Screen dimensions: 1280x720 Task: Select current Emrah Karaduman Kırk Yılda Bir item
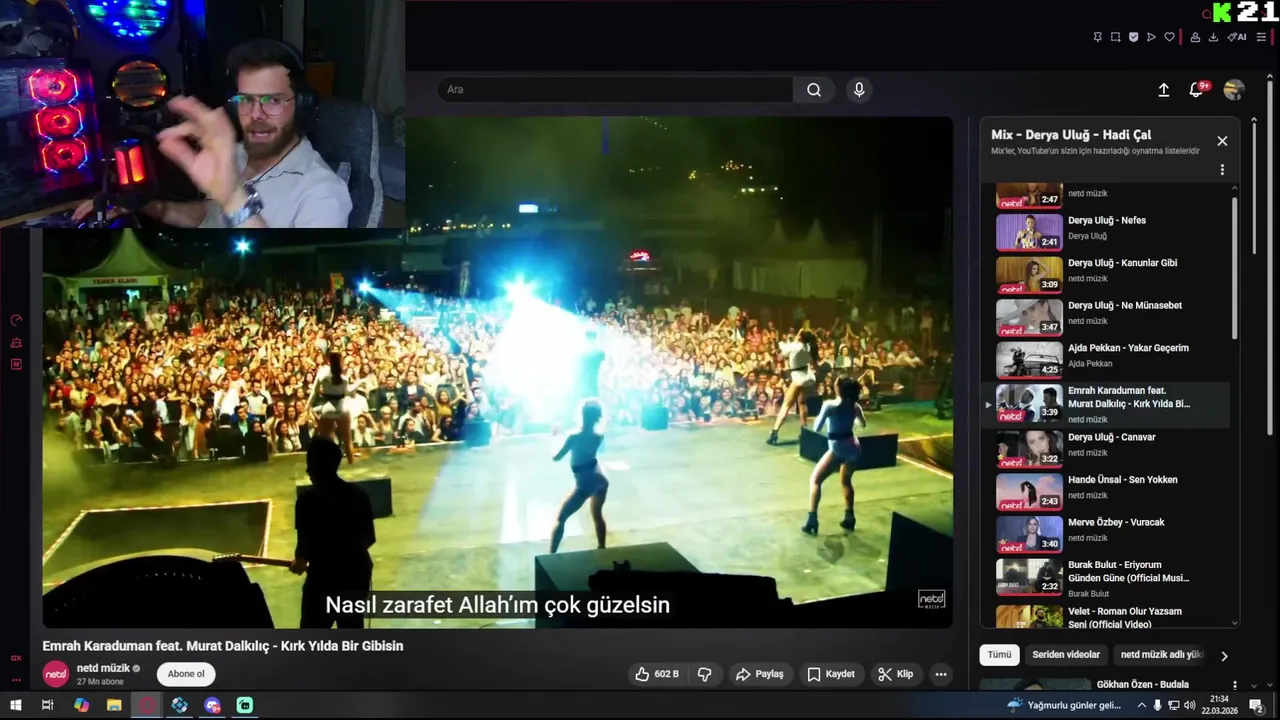[x=1105, y=404]
